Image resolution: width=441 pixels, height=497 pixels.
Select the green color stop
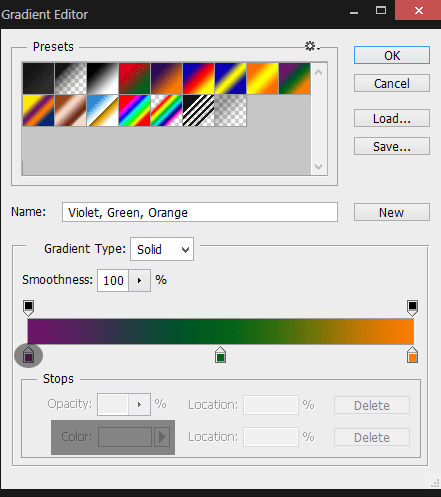tap(220, 355)
